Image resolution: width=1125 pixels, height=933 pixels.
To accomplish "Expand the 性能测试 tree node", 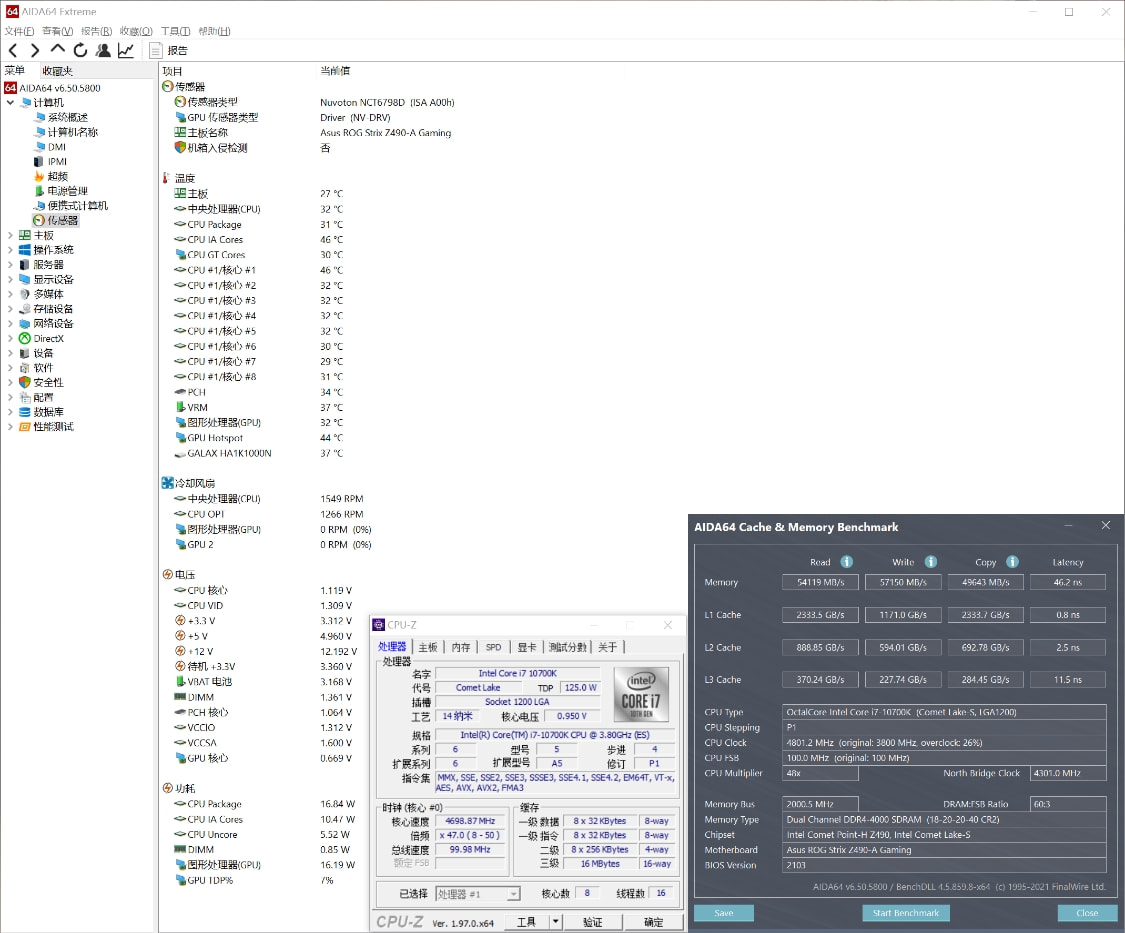I will click(10, 426).
